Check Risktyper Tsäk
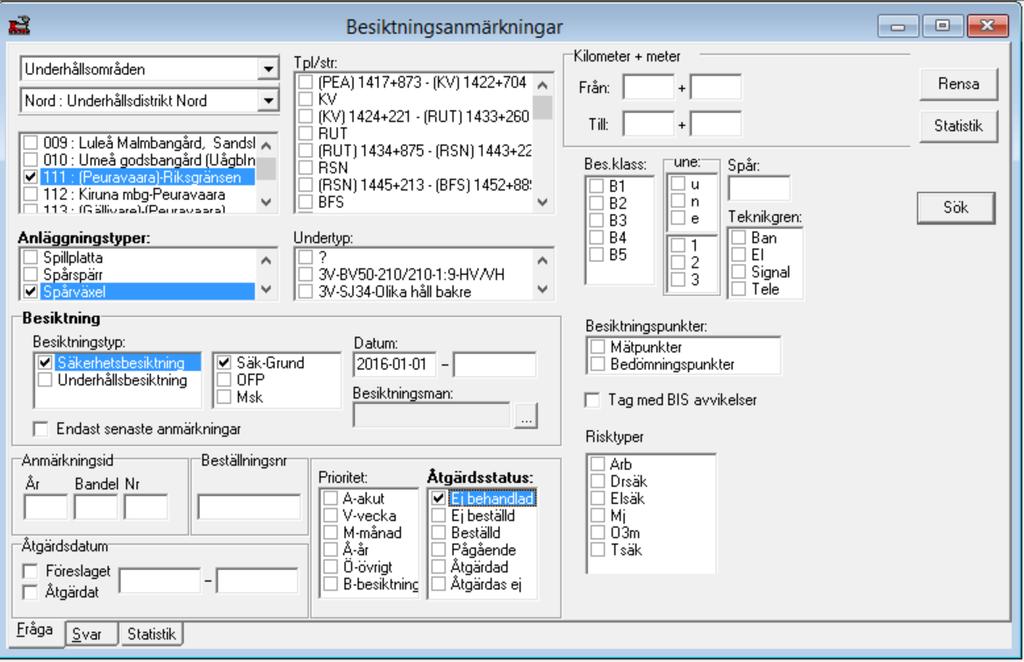 (597, 550)
